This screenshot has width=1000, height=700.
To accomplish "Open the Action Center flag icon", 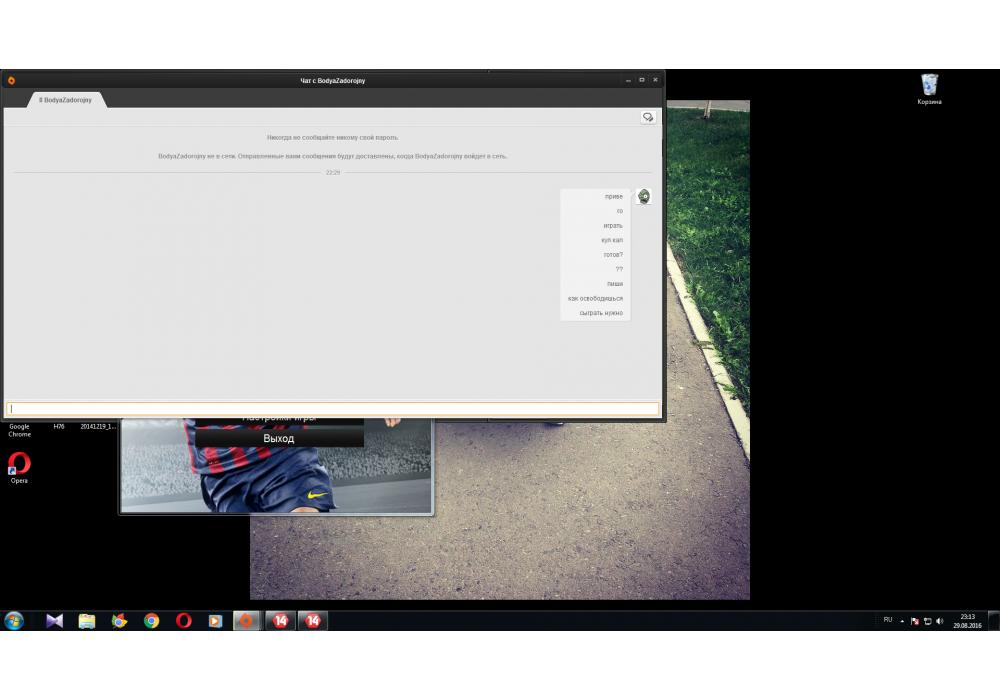I will pos(915,621).
